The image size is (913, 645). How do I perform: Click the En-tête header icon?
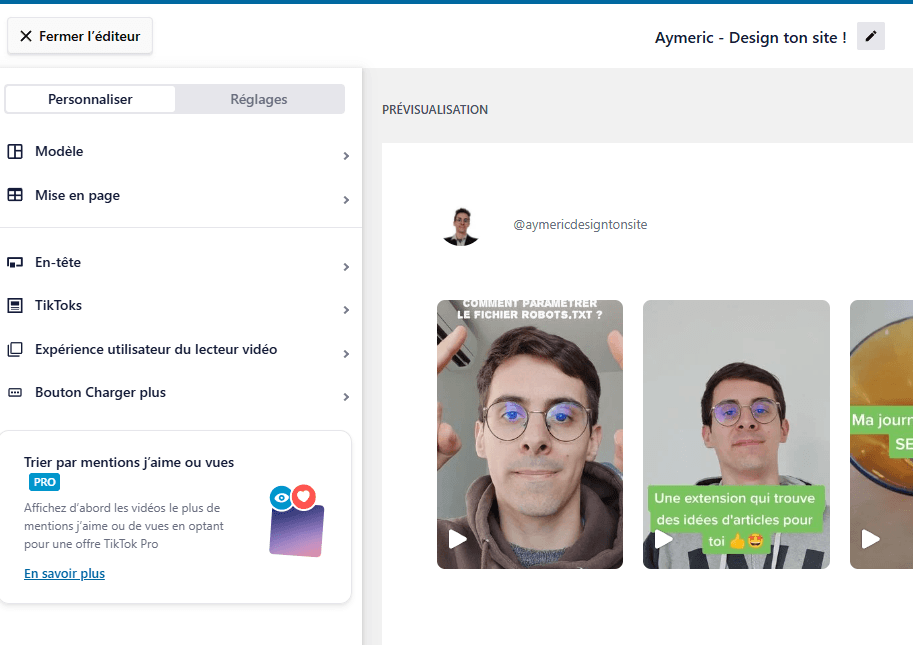15,263
